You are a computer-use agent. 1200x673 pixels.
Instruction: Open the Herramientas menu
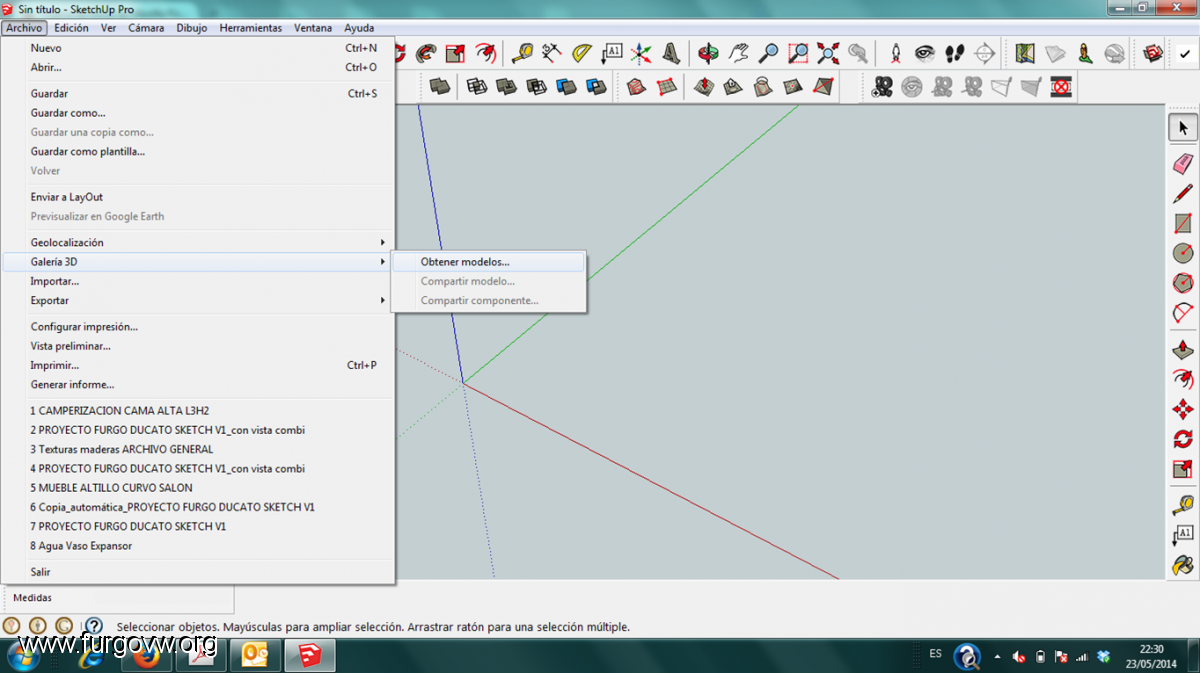point(251,28)
